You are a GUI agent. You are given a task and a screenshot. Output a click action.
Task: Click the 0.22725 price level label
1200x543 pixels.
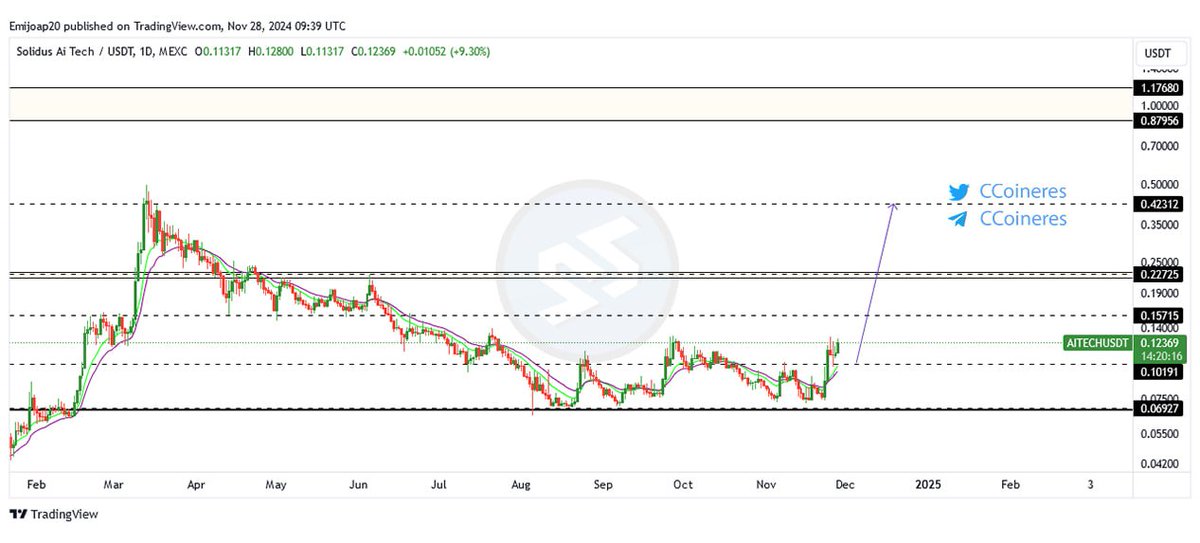pyautogui.click(x=1161, y=273)
